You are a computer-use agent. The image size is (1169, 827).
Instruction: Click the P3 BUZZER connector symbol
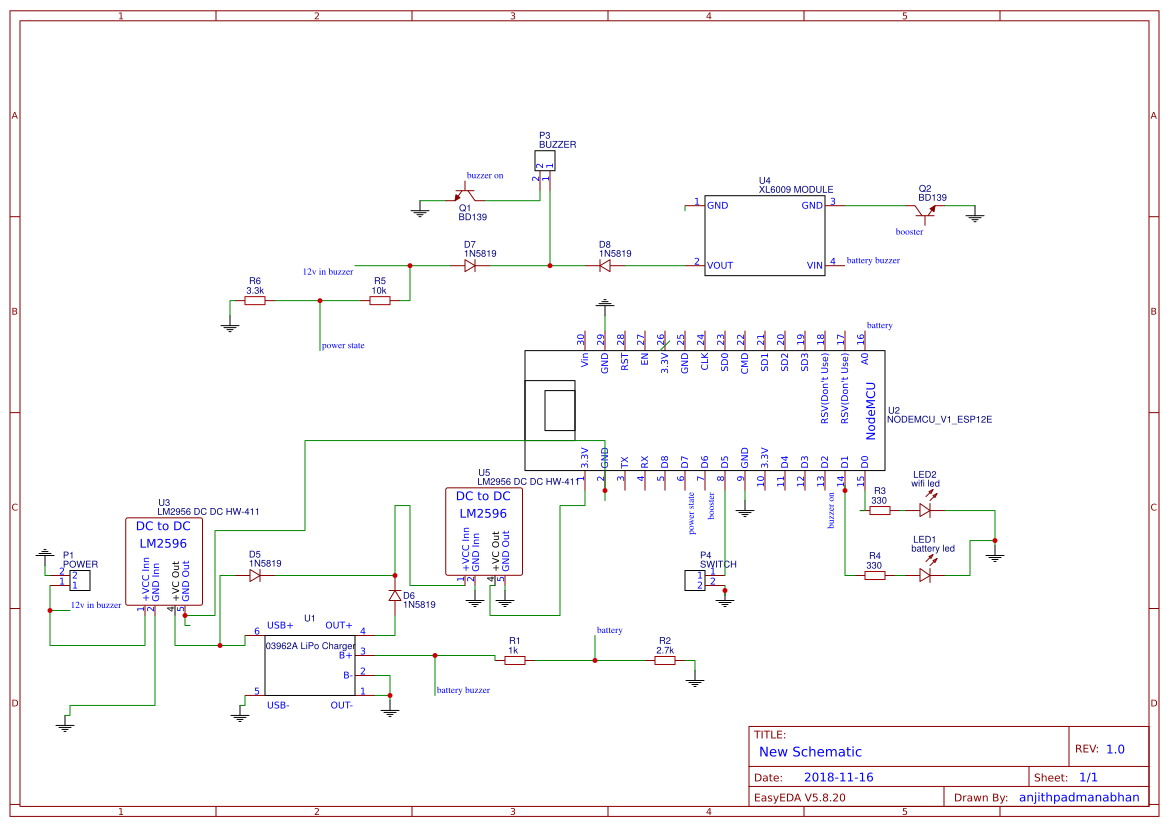click(545, 160)
